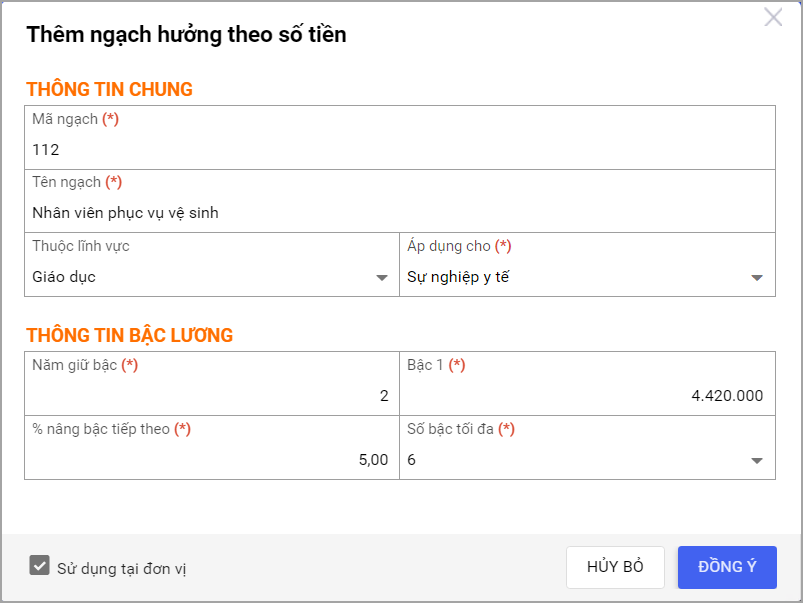Uncheck the Sử dụng tại đơn vị checkbox
This screenshot has height=603, width=803.
39,565
